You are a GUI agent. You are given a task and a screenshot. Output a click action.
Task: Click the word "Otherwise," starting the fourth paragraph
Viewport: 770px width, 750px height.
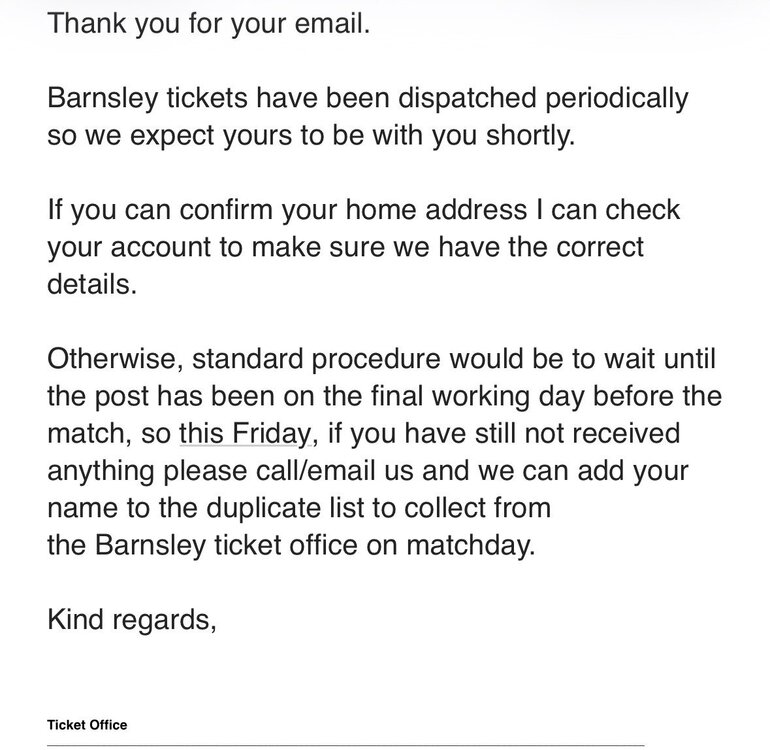pos(115,359)
